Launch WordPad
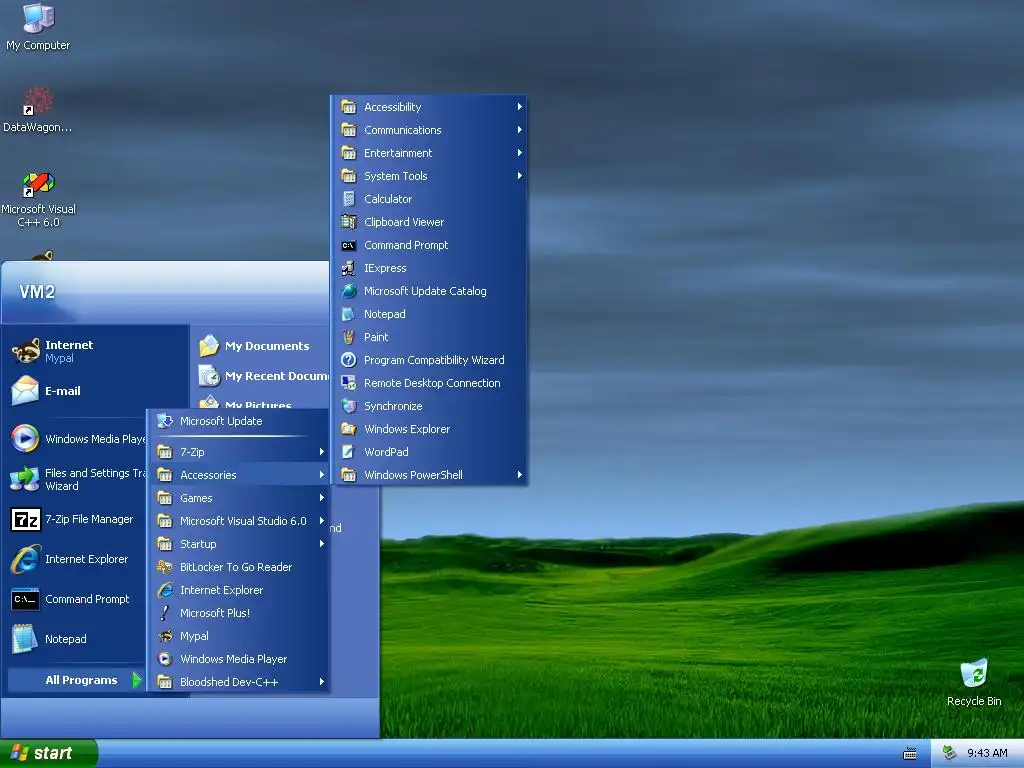Screen dimensions: 1024x768 [429, 452]
